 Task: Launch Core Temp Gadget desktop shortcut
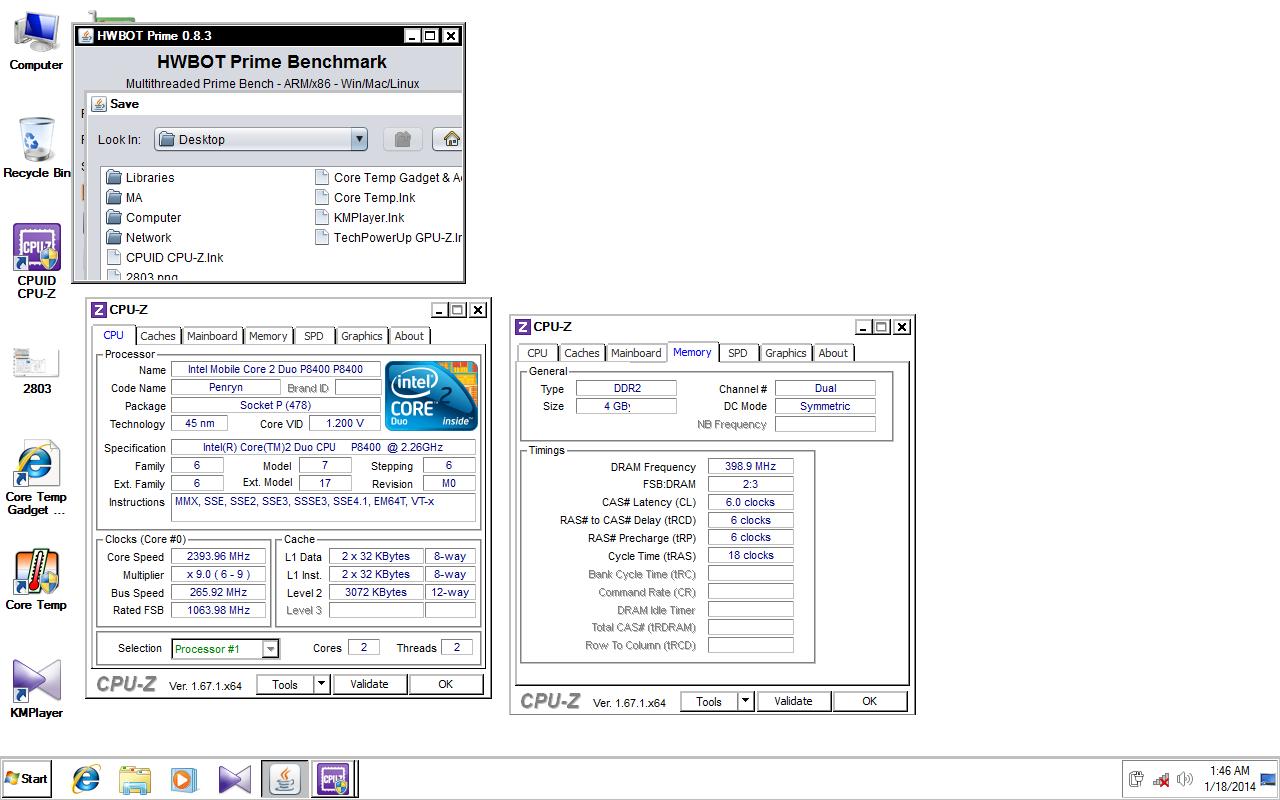click(x=36, y=477)
